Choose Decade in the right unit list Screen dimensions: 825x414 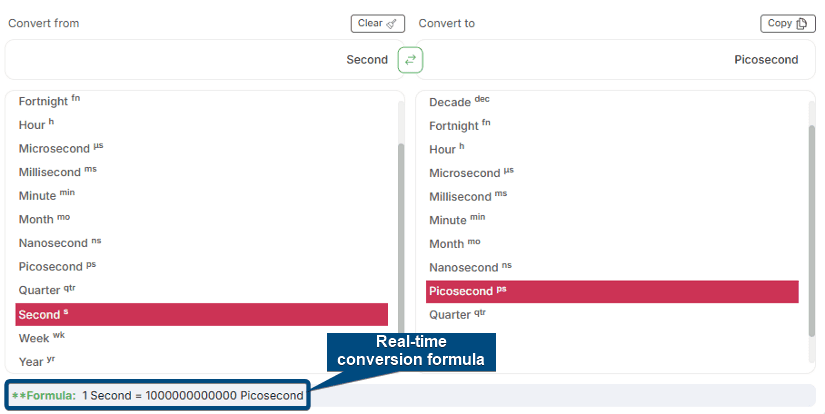click(x=453, y=102)
